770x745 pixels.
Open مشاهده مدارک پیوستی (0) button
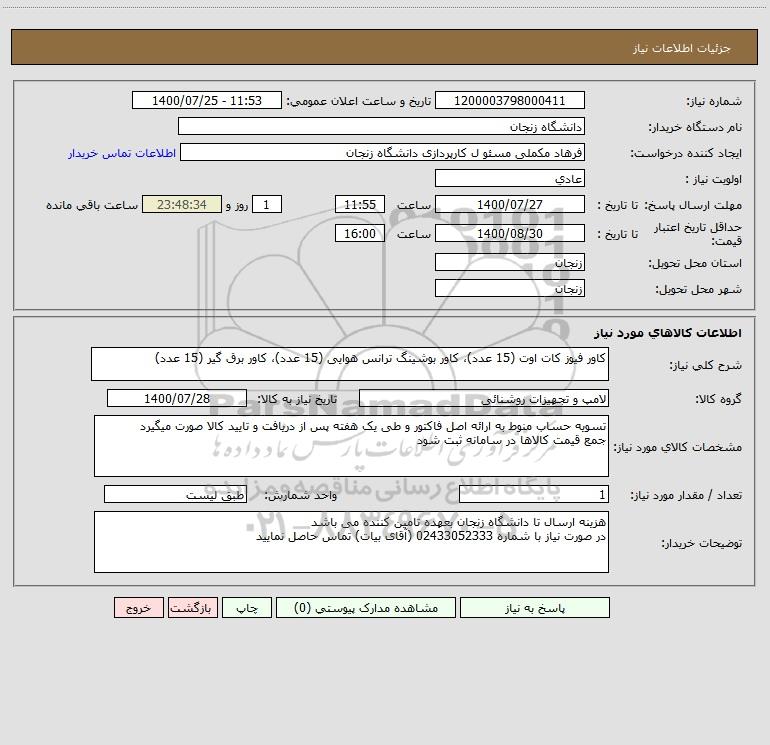tap(366, 607)
